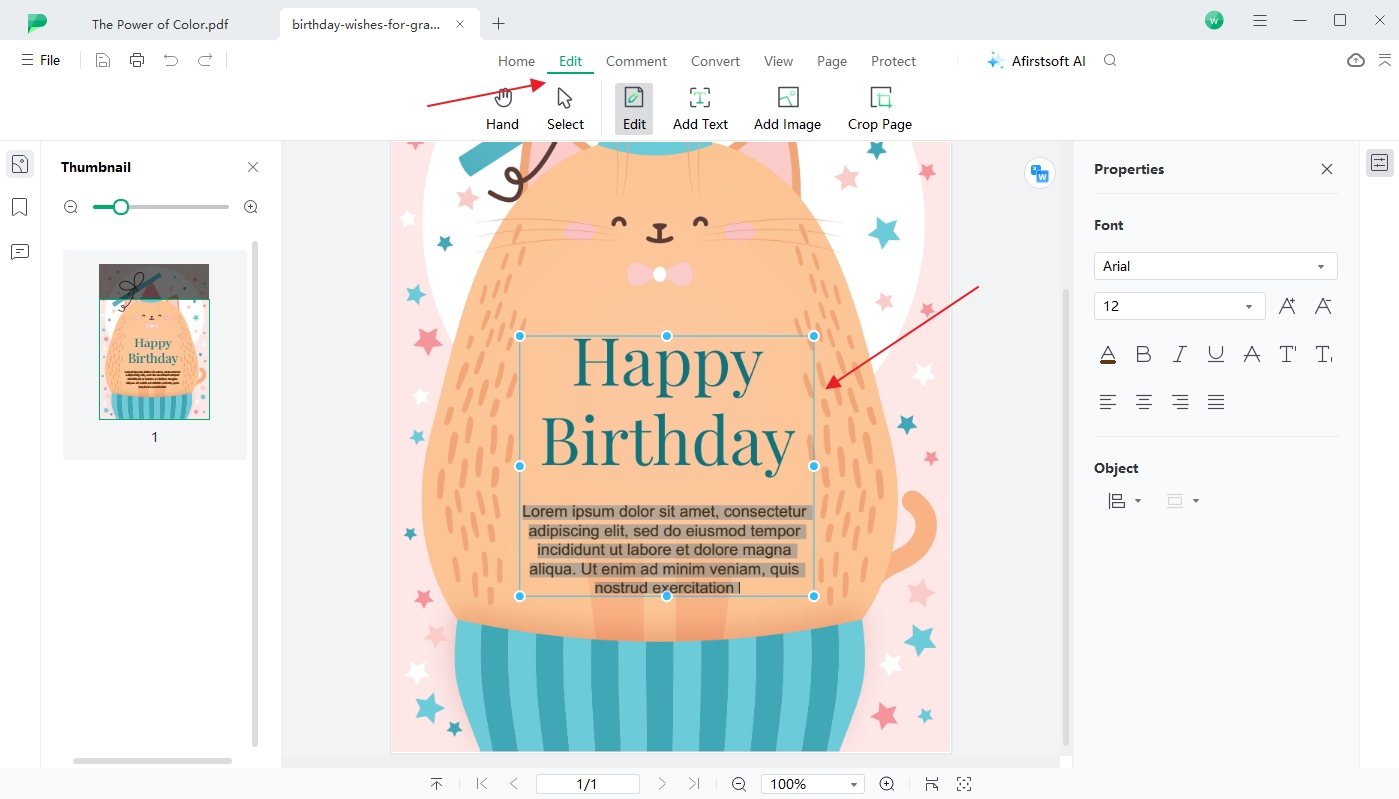Viewport: 1399px width, 799px height.
Task: Toggle italic formatting
Action: (x=1180, y=354)
